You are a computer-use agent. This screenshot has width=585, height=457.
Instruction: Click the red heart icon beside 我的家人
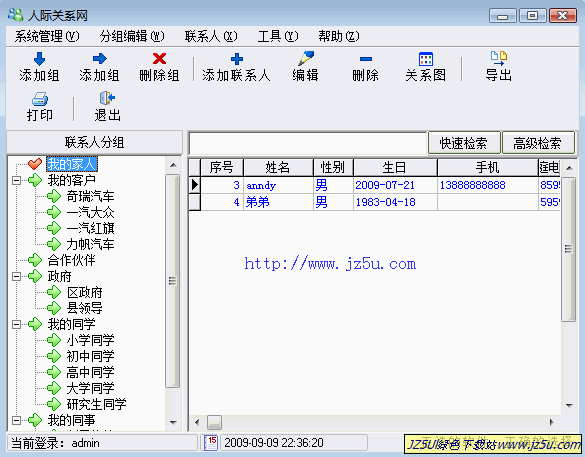click(x=35, y=164)
